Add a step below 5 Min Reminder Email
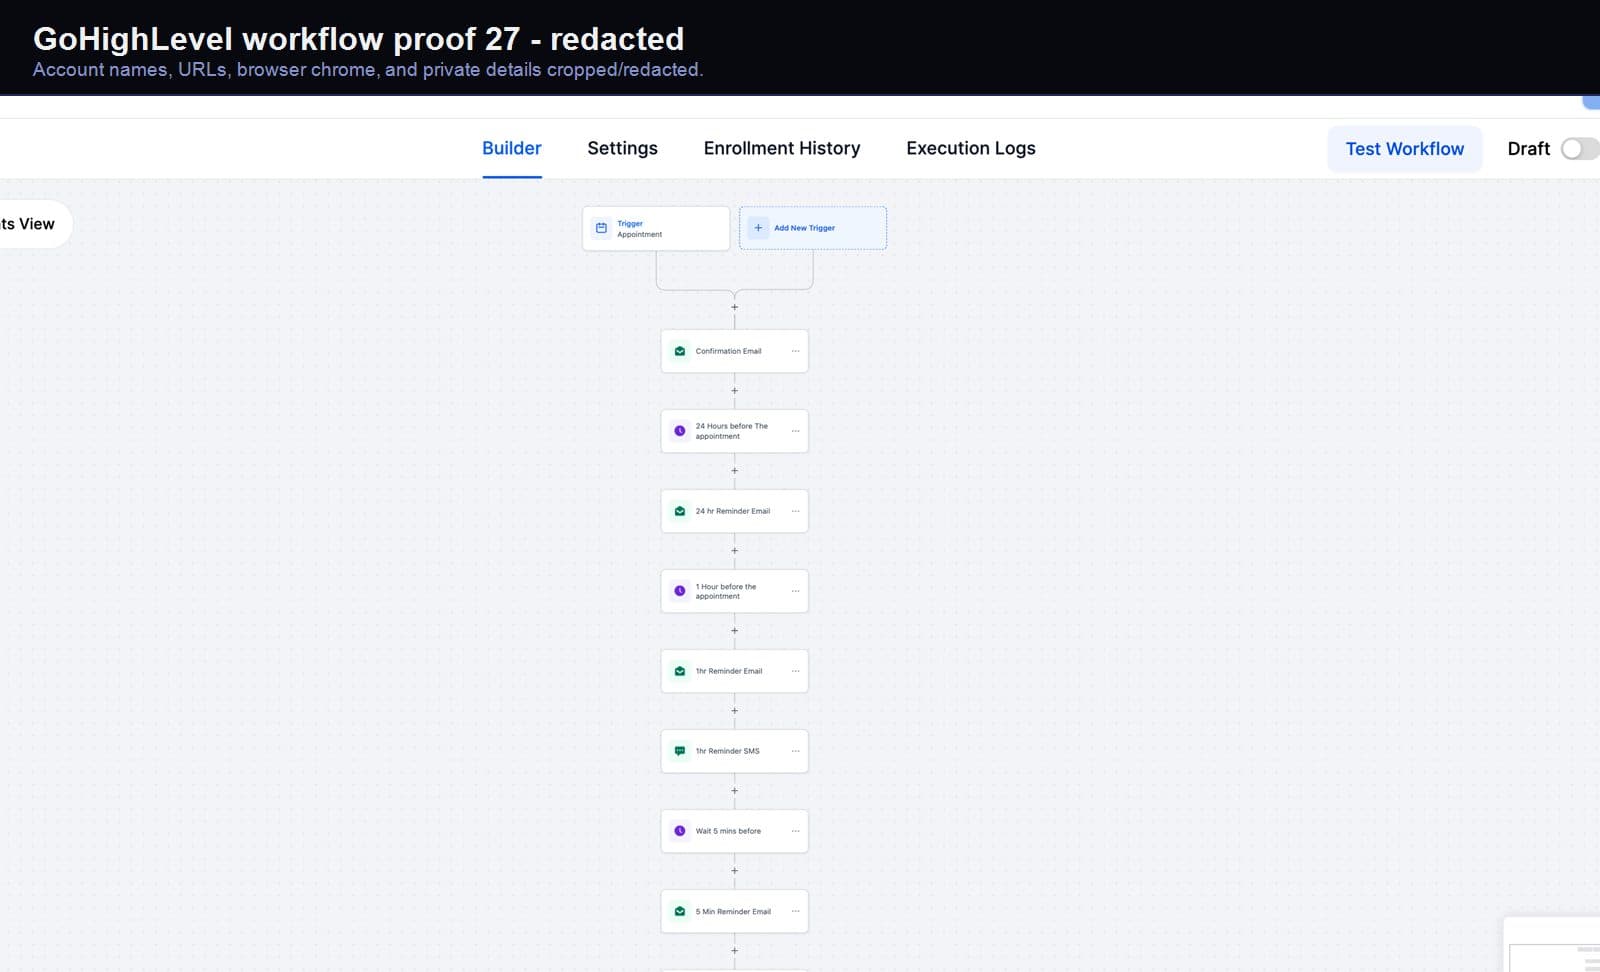This screenshot has height=972, width=1600. (735, 951)
